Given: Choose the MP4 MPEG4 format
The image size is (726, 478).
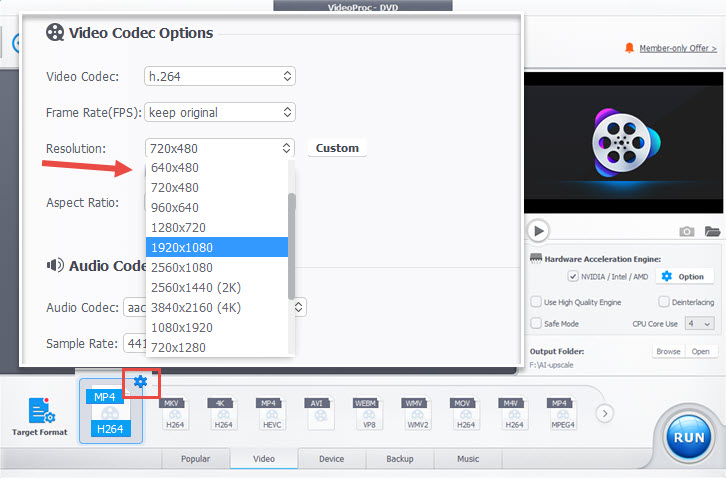Looking at the screenshot, I should click(x=562, y=414).
